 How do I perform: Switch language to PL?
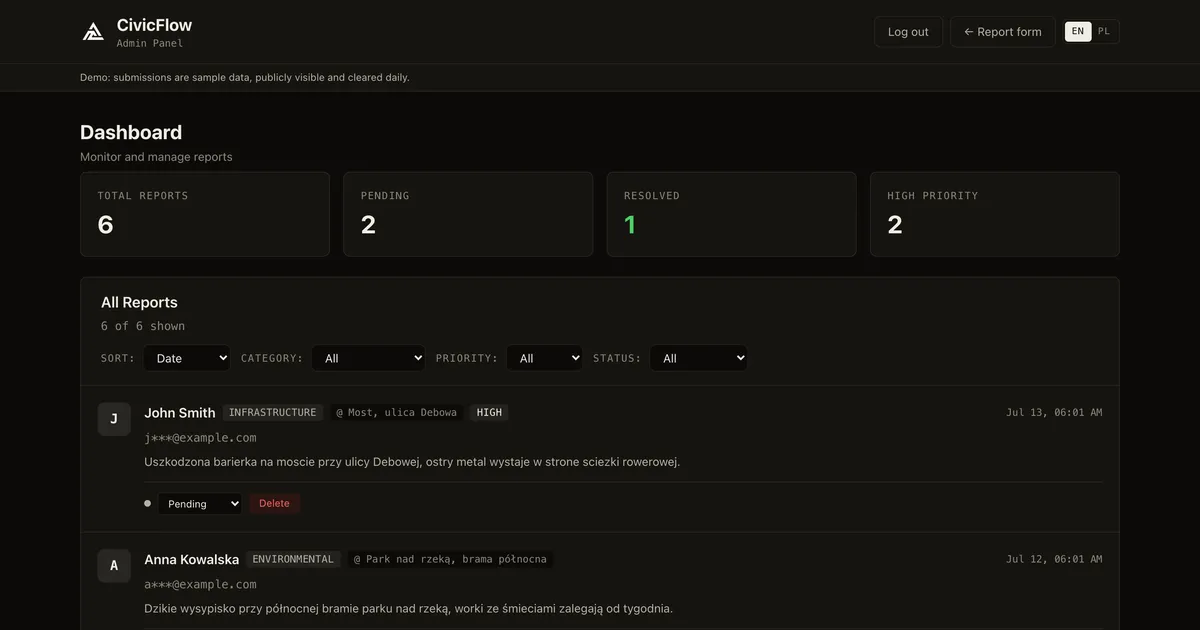[x=1104, y=32]
